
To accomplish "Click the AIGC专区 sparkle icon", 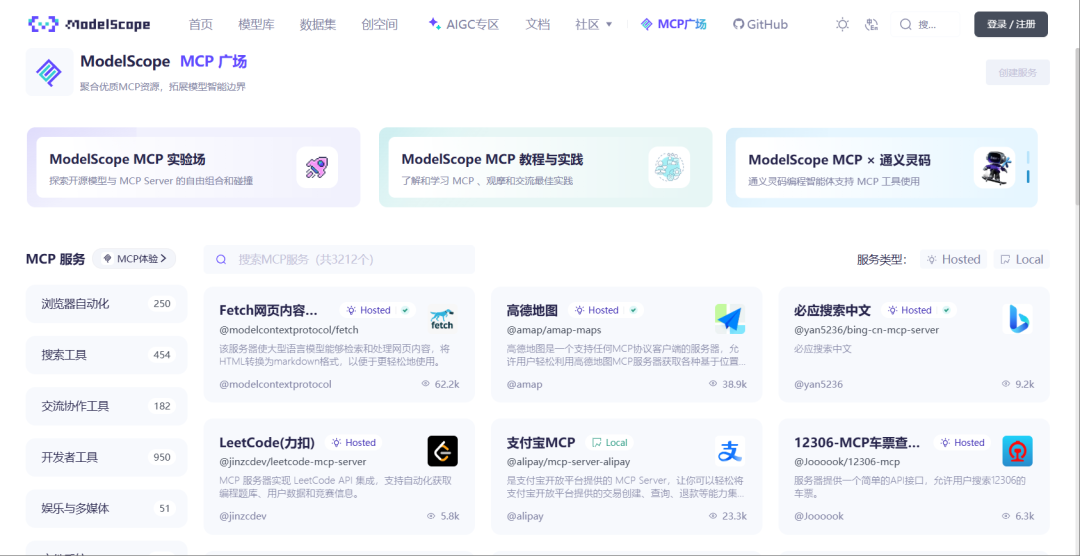I will coord(434,23).
